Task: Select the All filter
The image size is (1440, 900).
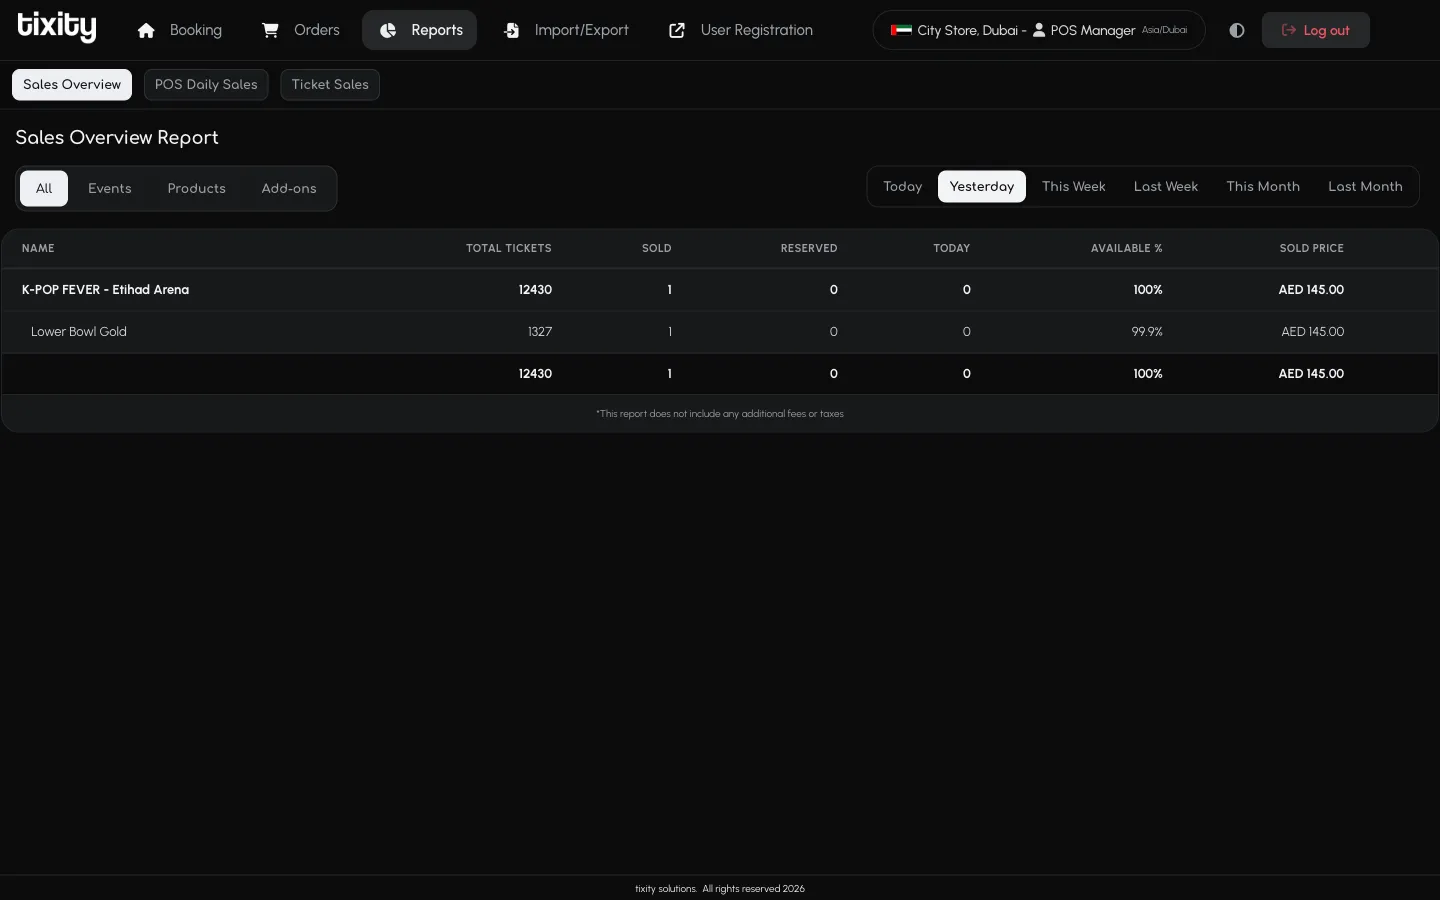Action: pos(44,188)
